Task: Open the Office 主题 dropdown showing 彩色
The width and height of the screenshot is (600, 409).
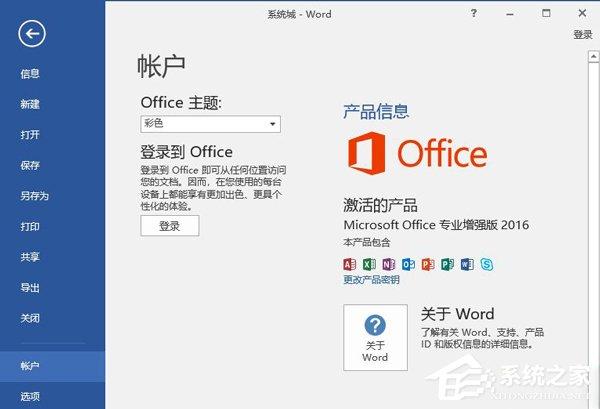Action: tap(210, 124)
